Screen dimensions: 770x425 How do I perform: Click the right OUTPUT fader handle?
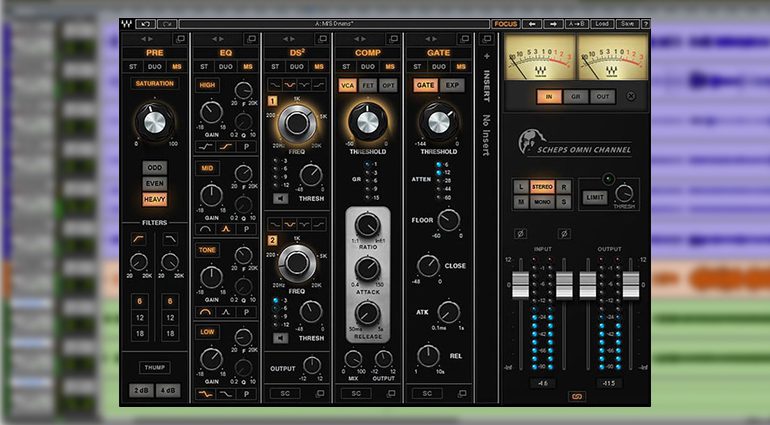click(631, 284)
